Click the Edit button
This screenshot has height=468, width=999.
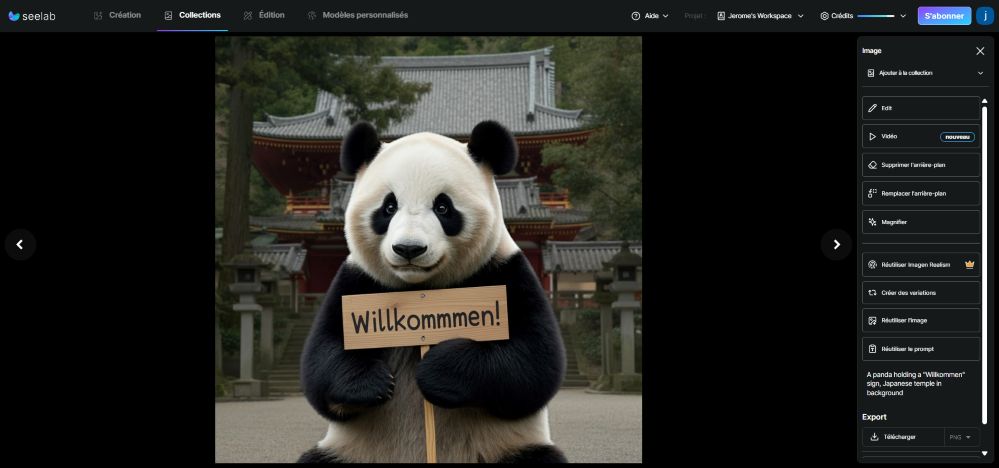click(921, 108)
